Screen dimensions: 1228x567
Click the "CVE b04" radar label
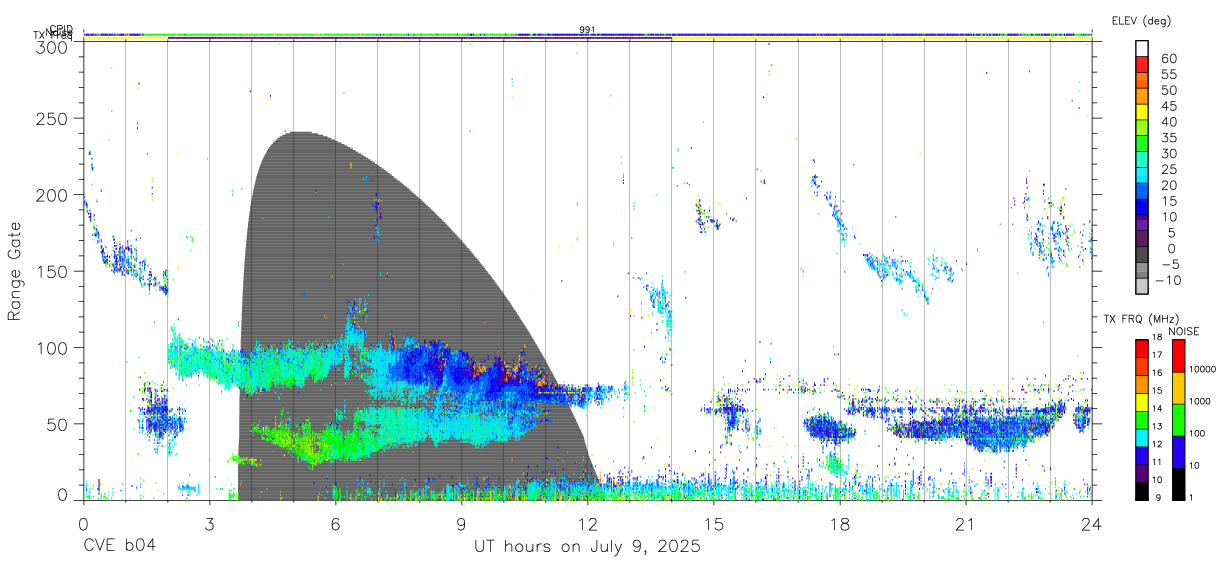119,547
